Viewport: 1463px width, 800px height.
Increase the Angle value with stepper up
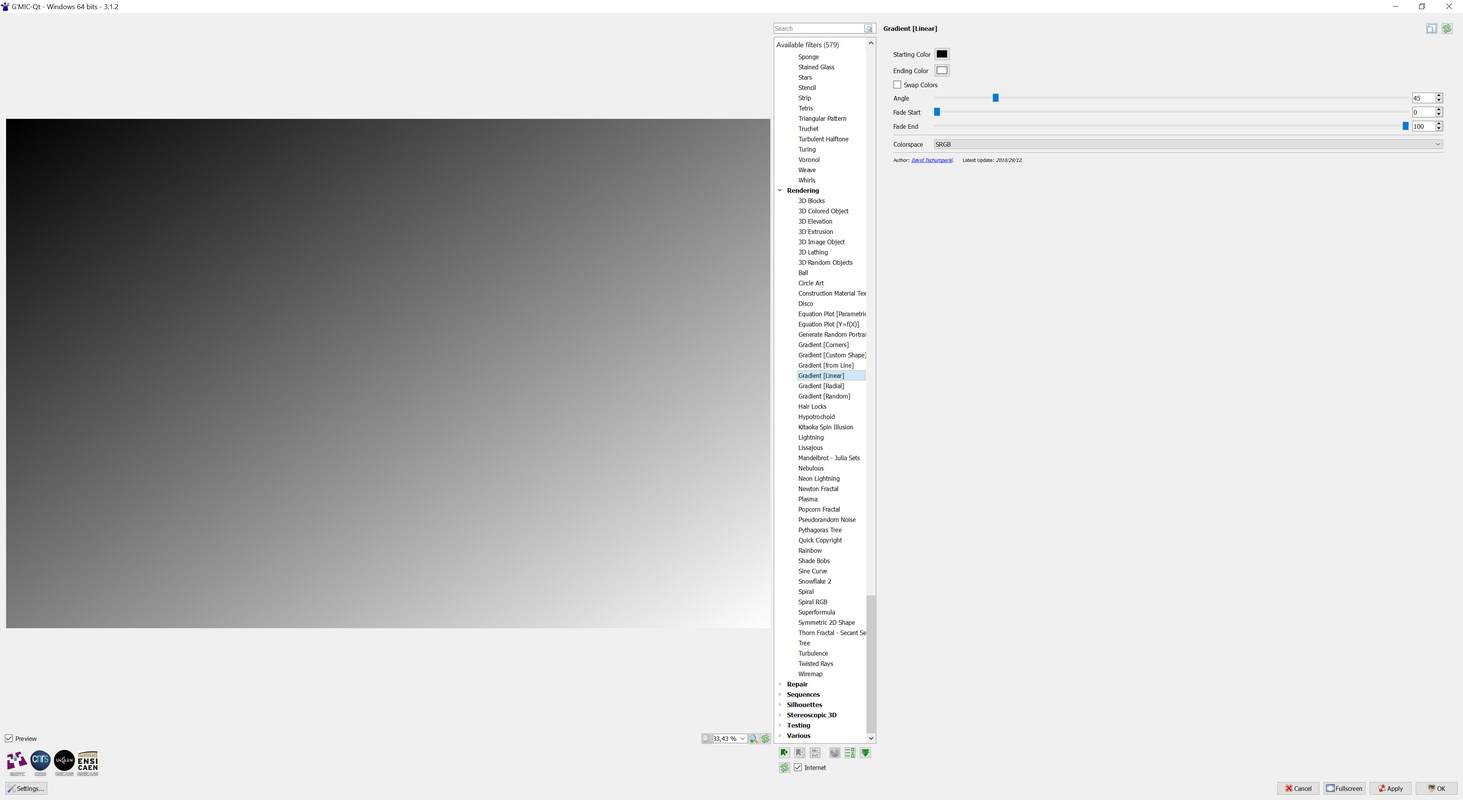coord(1439,96)
